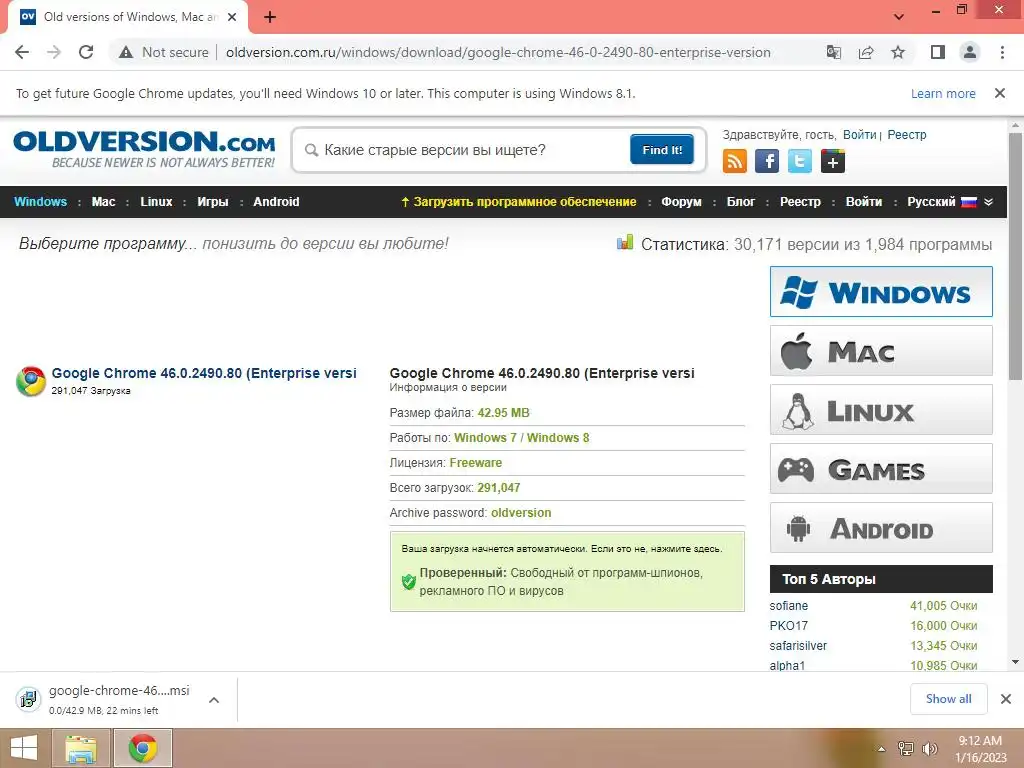Click the Google Chrome logo icon
1024x768 pixels.
(31, 381)
